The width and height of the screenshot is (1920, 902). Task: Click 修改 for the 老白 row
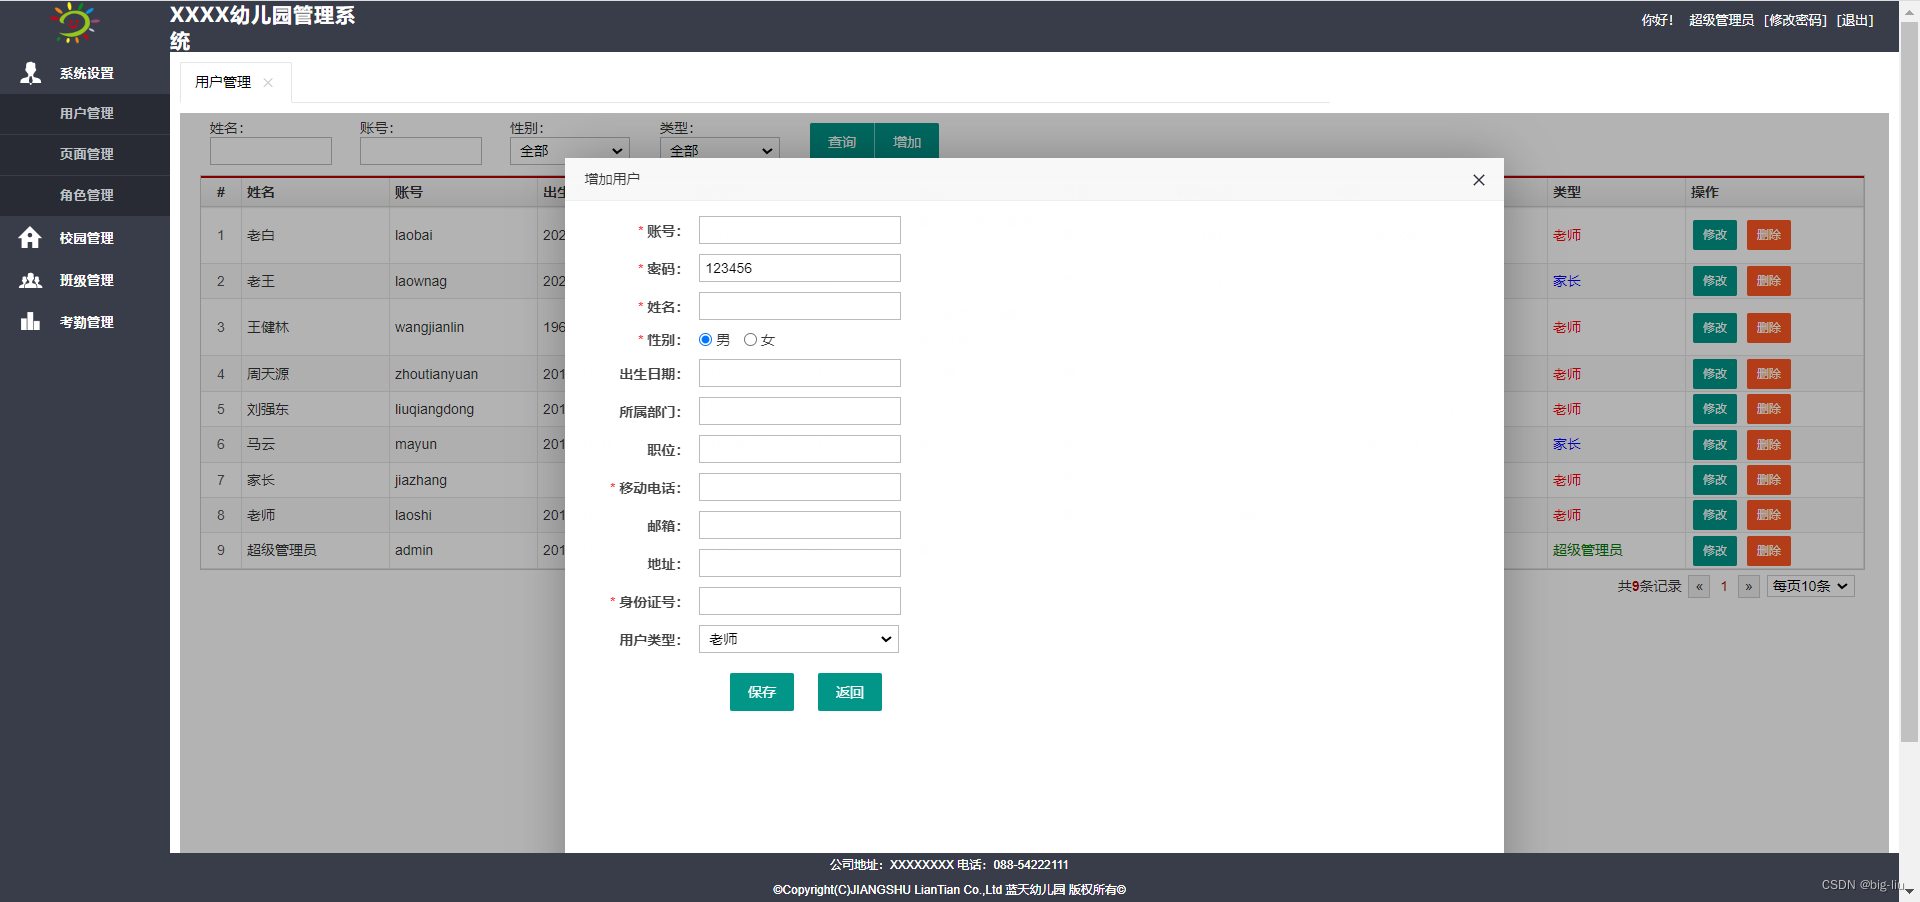(1715, 235)
